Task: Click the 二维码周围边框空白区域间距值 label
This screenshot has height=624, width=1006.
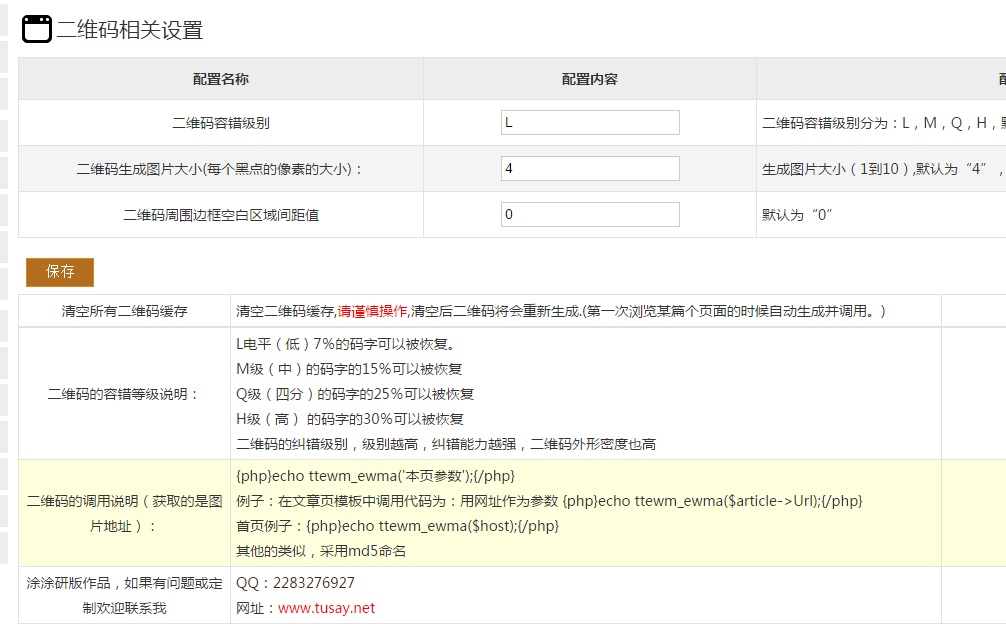Action: point(221,215)
